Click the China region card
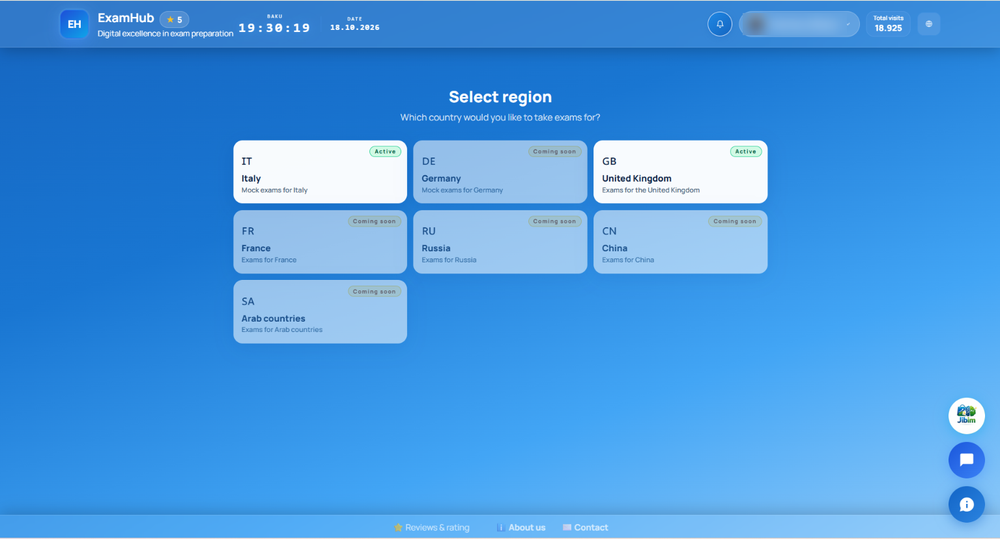 [680, 242]
